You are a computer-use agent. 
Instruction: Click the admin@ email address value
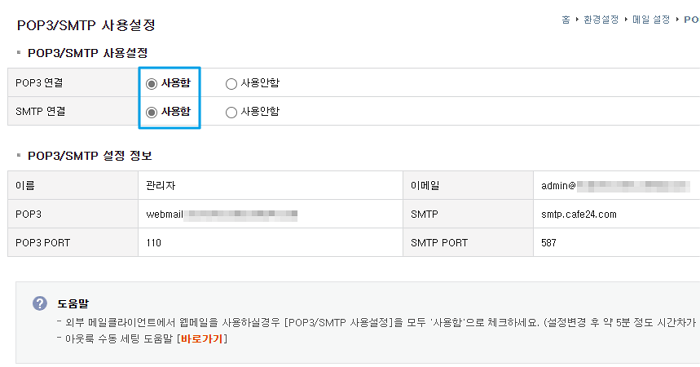616,186
